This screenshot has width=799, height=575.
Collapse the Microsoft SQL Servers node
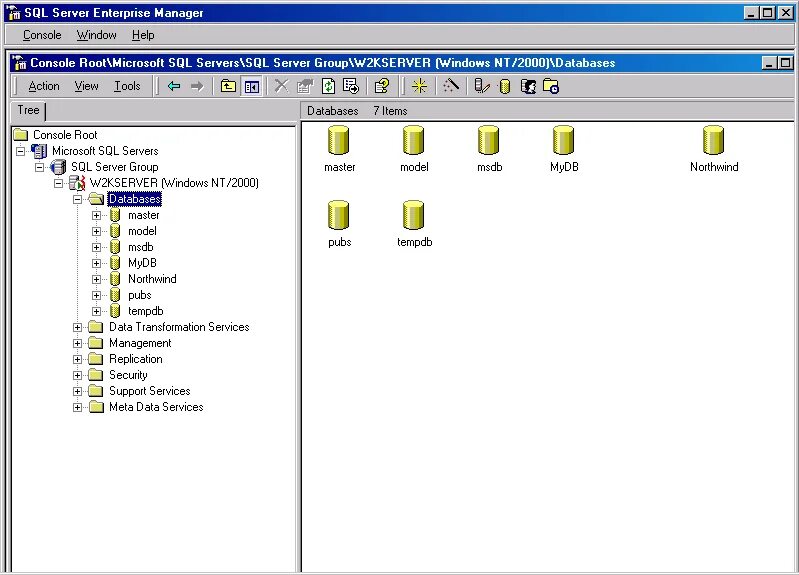click(x=20, y=151)
